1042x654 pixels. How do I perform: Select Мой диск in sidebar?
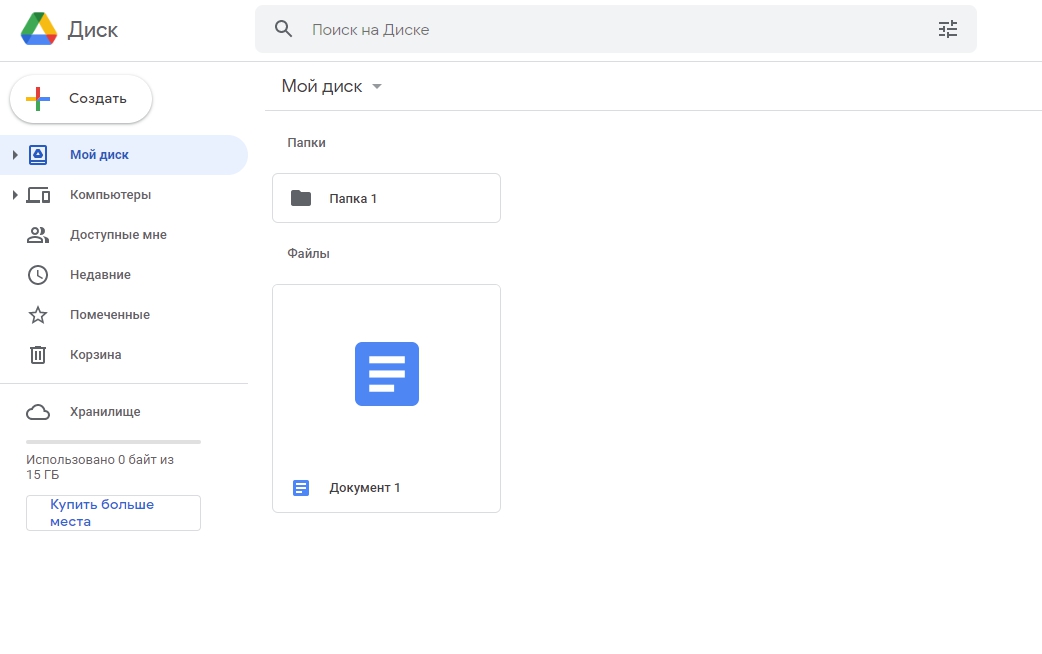click(124, 155)
